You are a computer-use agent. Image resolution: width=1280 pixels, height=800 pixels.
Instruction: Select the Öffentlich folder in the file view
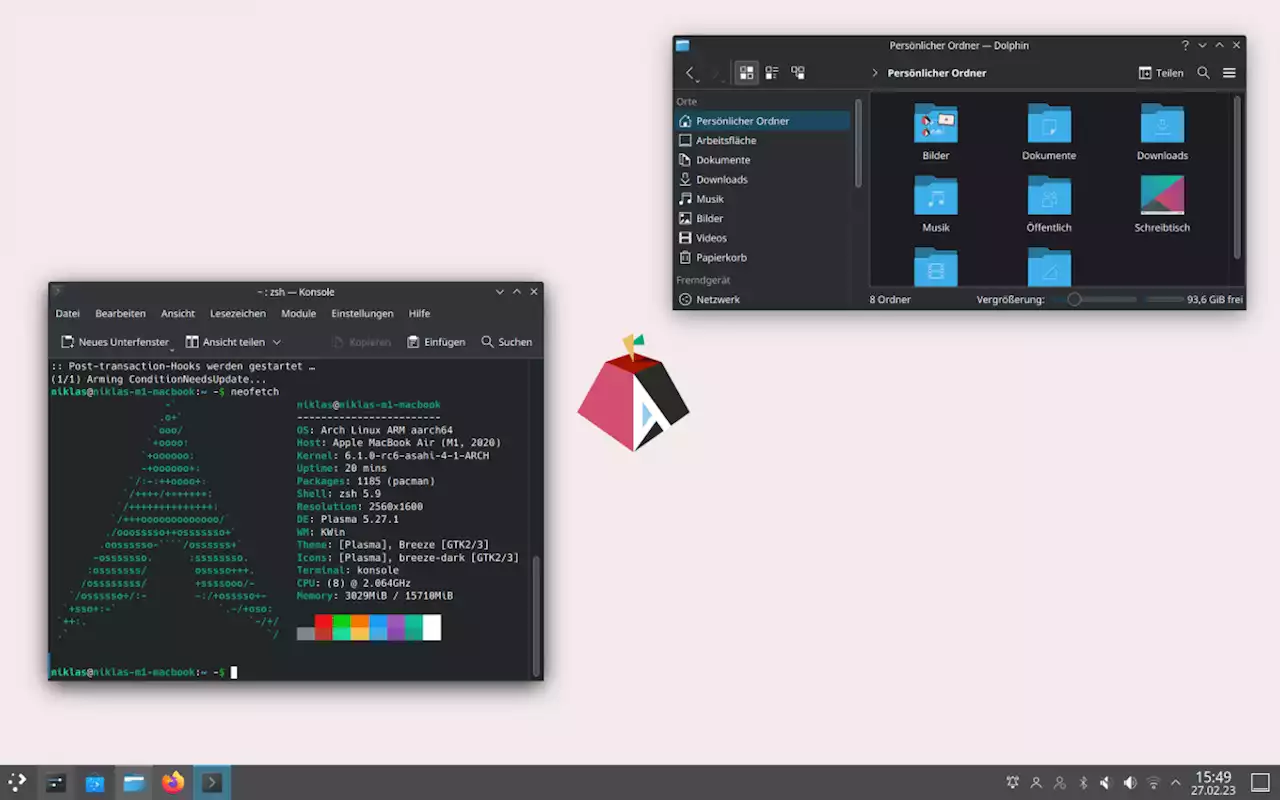[x=1049, y=204]
